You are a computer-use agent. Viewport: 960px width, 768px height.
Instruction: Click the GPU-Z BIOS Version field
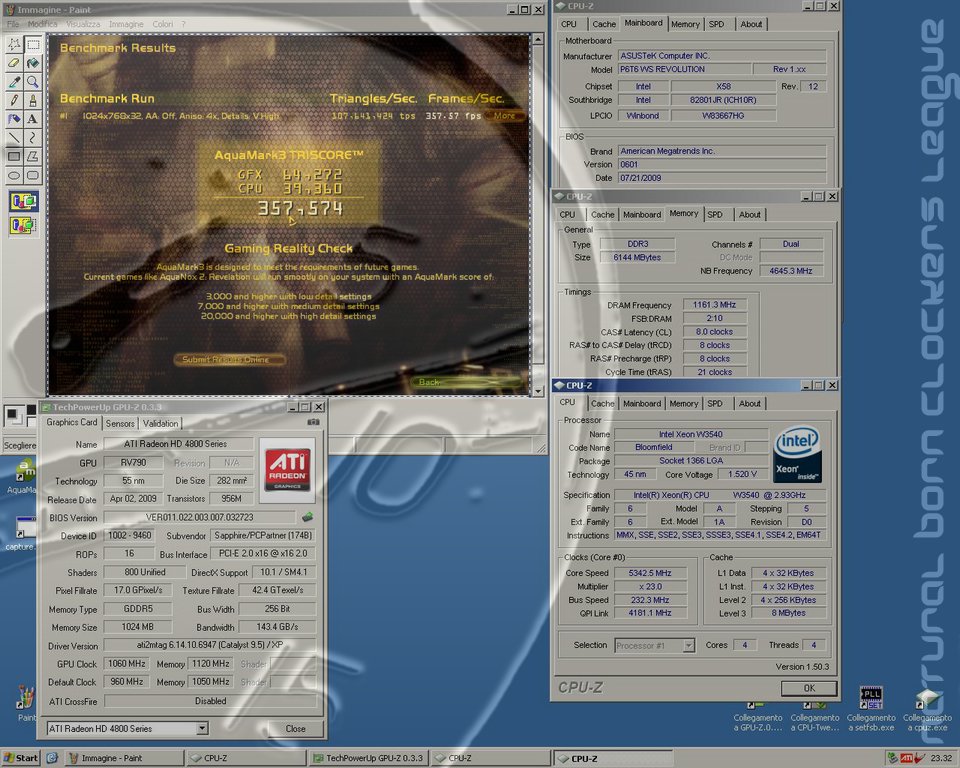200,517
